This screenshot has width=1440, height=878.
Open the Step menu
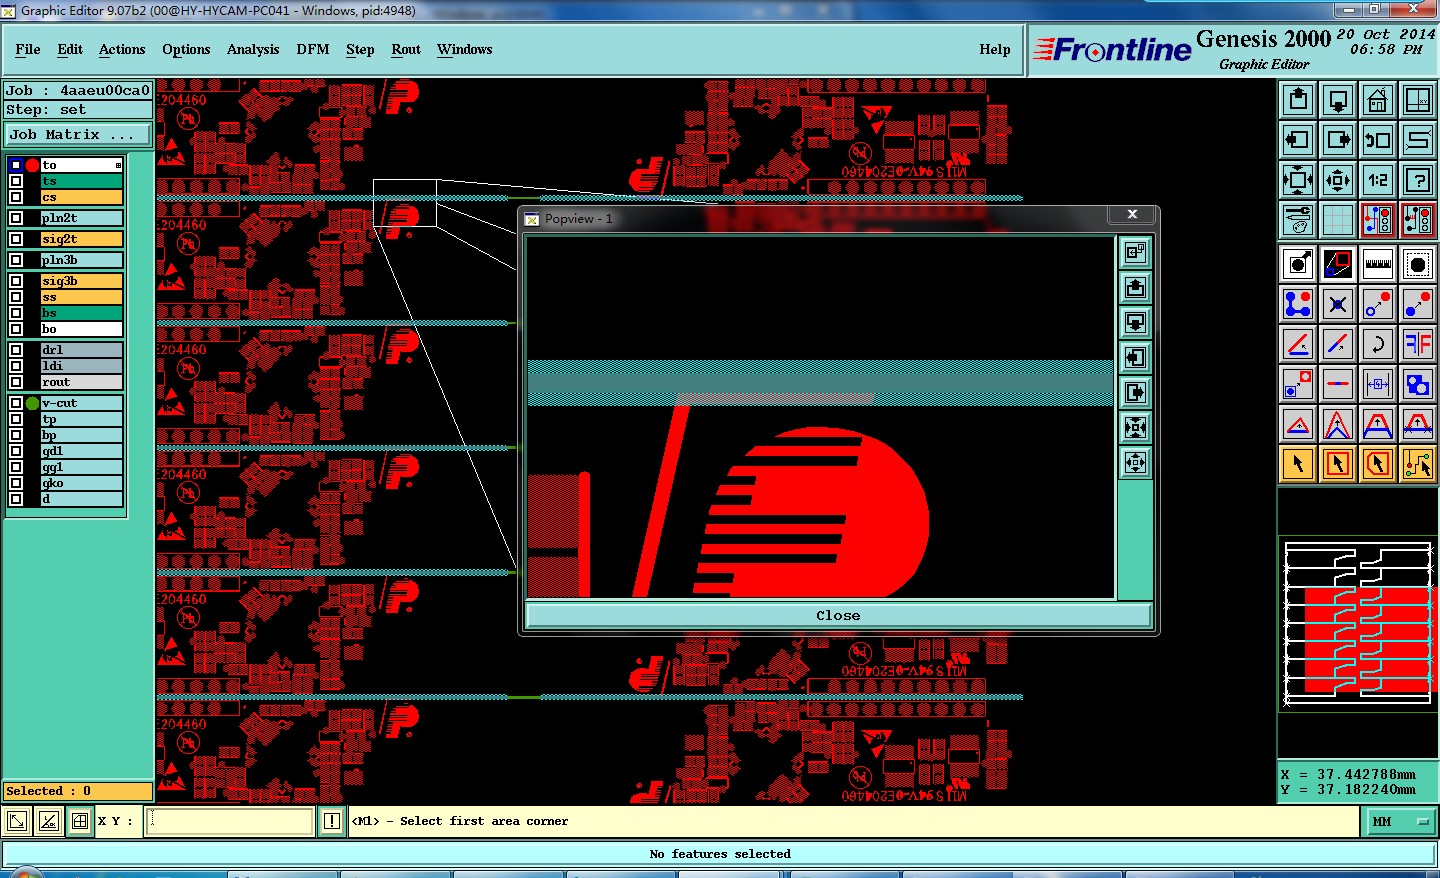pyautogui.click(x=360, y=49)
